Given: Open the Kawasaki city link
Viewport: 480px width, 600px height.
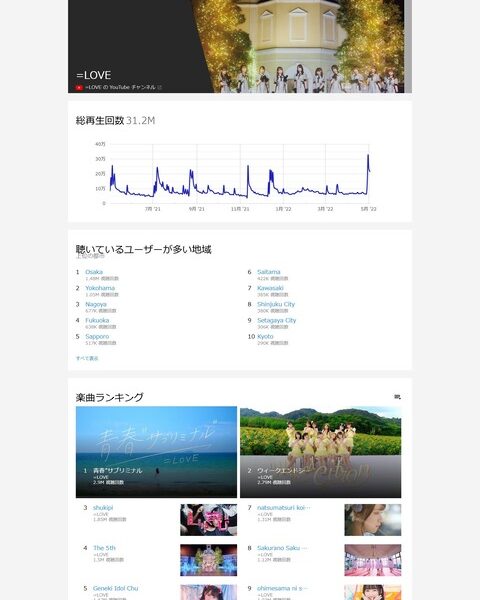Looking at the screenshot, I should (270, 288).
